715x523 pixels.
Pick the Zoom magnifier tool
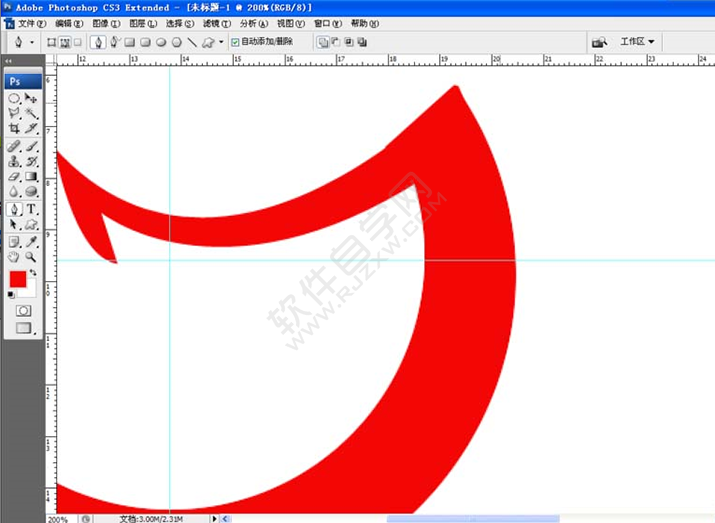(x=32, y=256)
